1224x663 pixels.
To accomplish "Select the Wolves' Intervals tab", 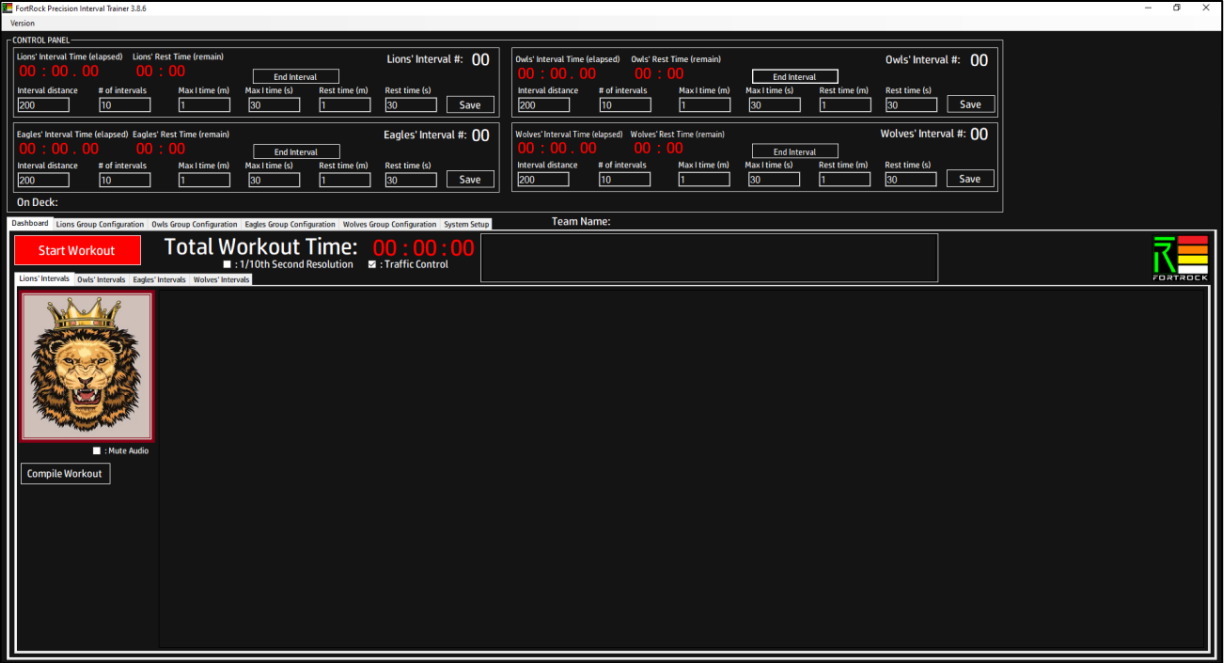I will coord(221,280).
